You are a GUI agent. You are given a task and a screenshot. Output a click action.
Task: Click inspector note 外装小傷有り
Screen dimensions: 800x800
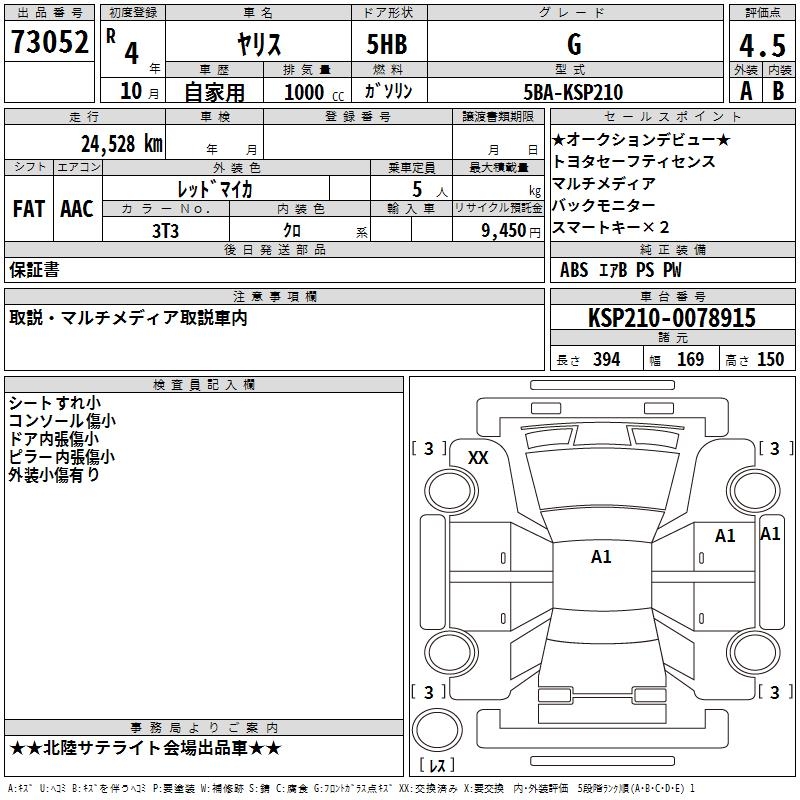click(x=54, y=474)
